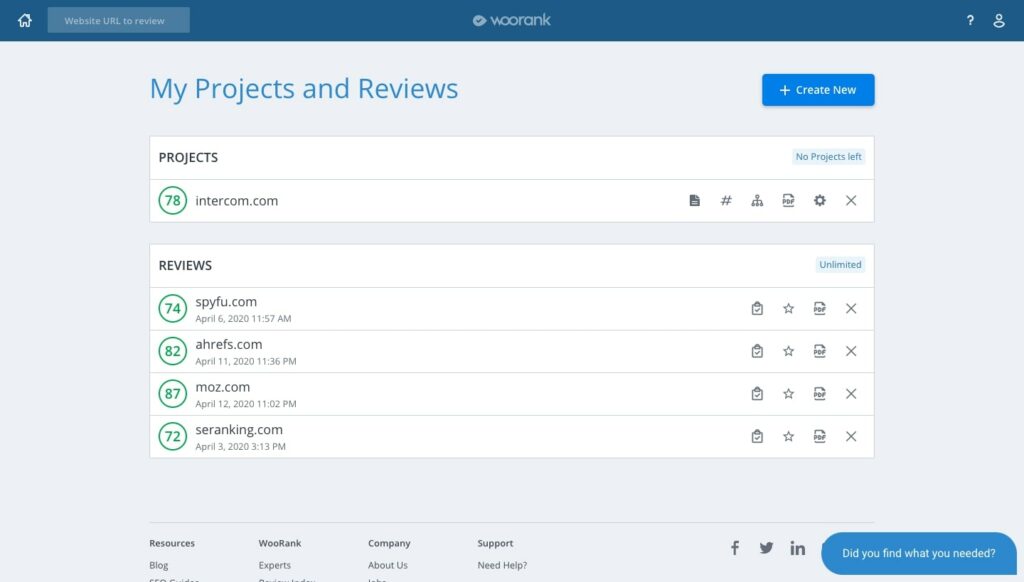
Task: Delete the intercom.com project
Action: pyautogui.click(x=851, y=201)
